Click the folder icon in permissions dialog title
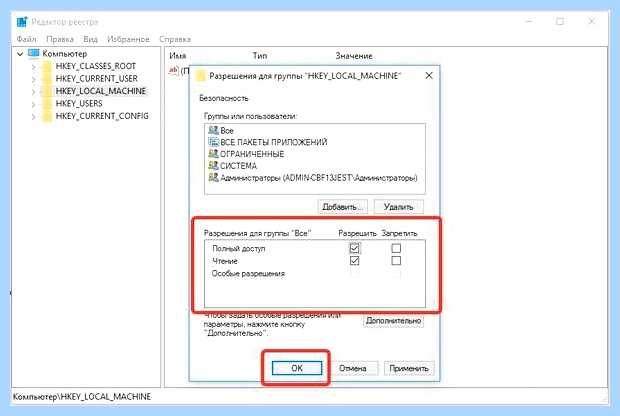 coord(201,76)
